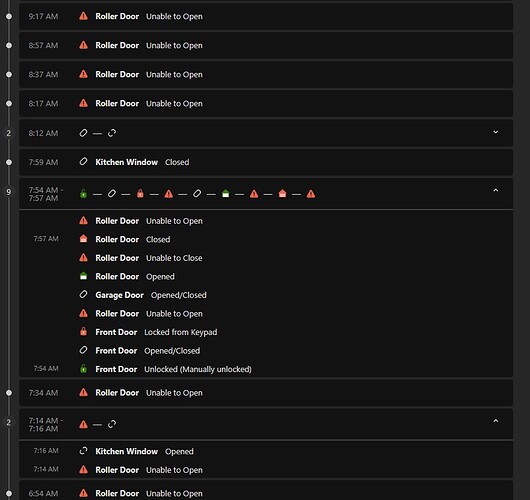530x500 pixels.
Task: Click green garage icon beside Roller Door Opened
Action: [x=83, y=276]
